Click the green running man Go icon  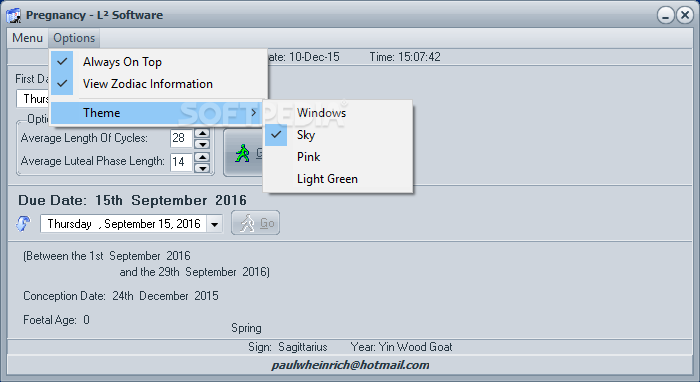[x=243, y=153]
